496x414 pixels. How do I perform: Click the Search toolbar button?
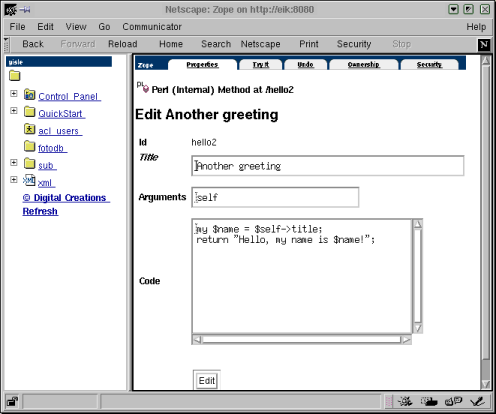[x=216, y=44]
